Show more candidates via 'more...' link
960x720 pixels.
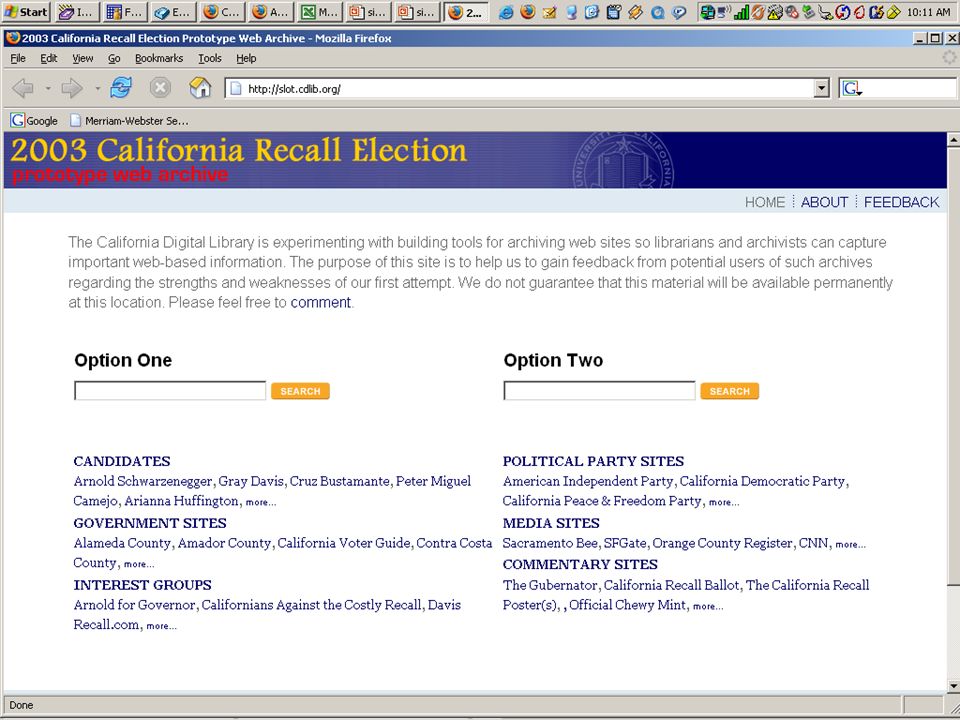(x=261, y=502)
